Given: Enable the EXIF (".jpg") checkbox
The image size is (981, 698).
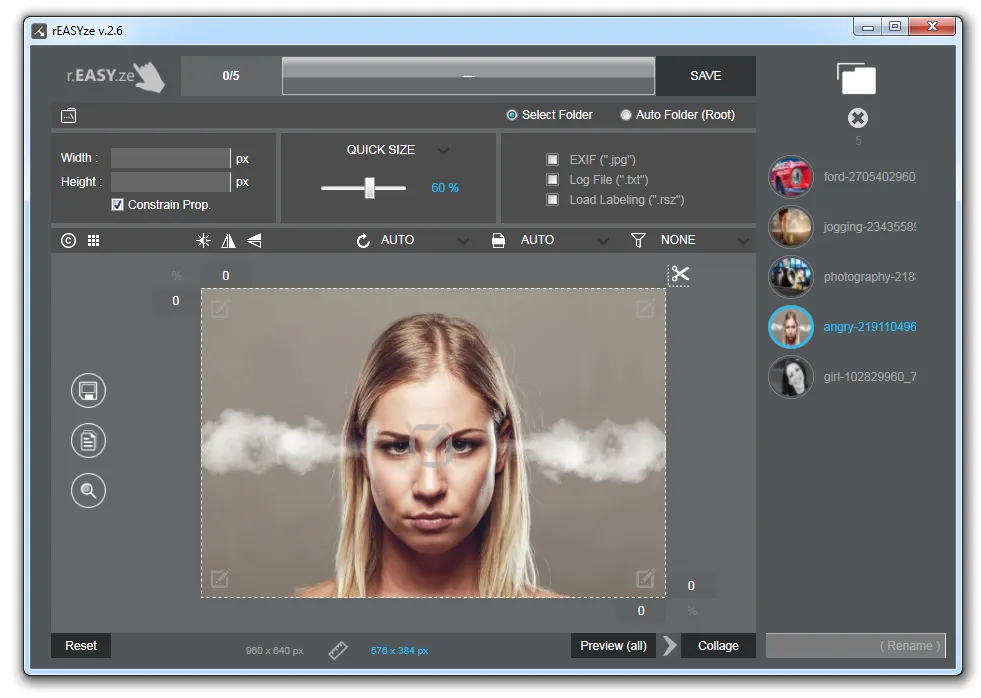Looking at the screenshot, I should tap(552, 159).
